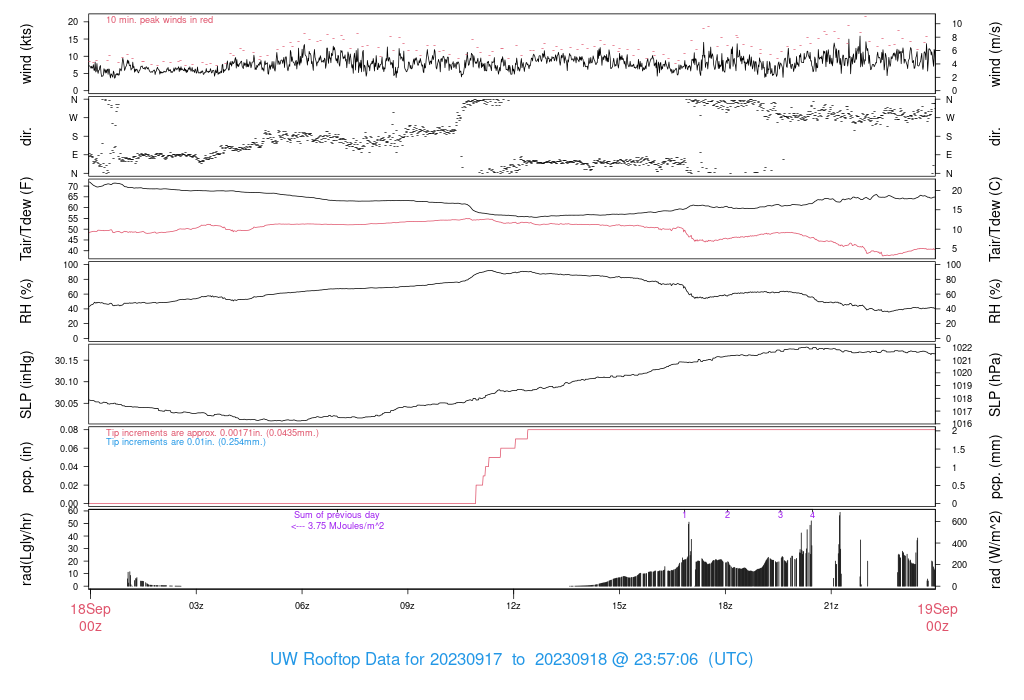Select the "rad(Lgly/hr)" axis label
This screenshot has width=1024, height=700.
(26, 549)
